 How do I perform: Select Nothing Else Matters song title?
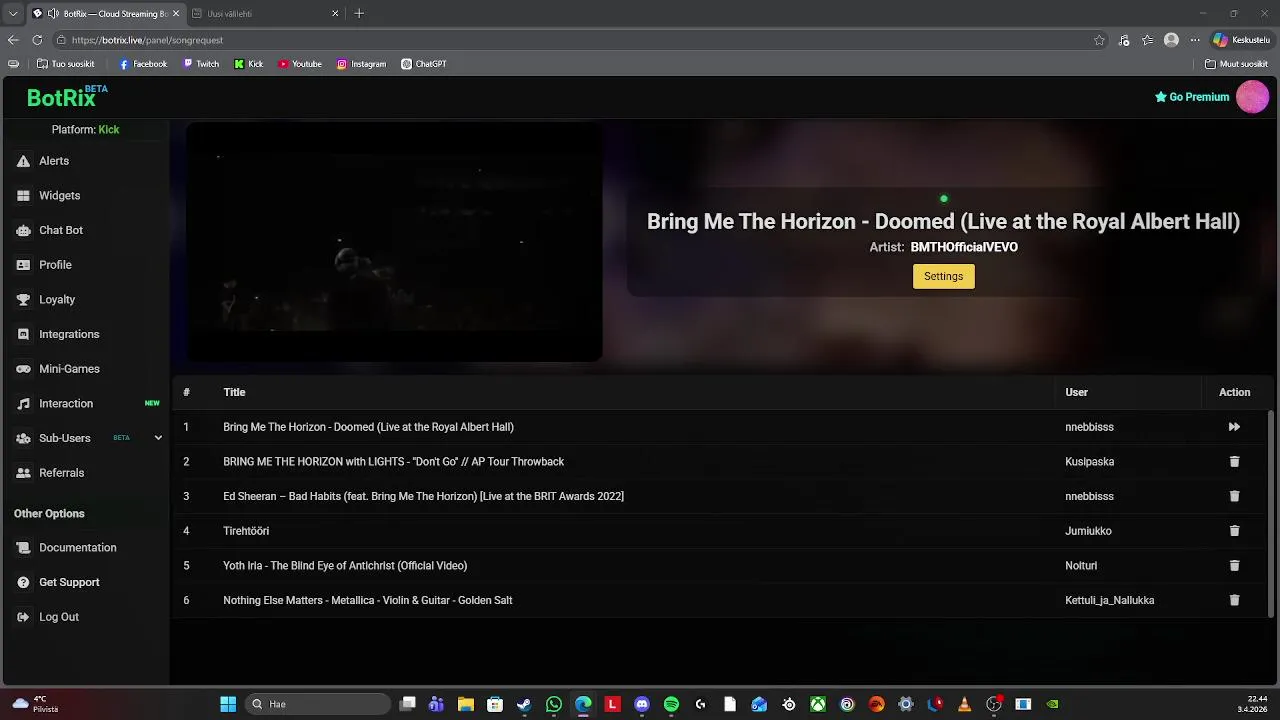[x=368, y=600]
